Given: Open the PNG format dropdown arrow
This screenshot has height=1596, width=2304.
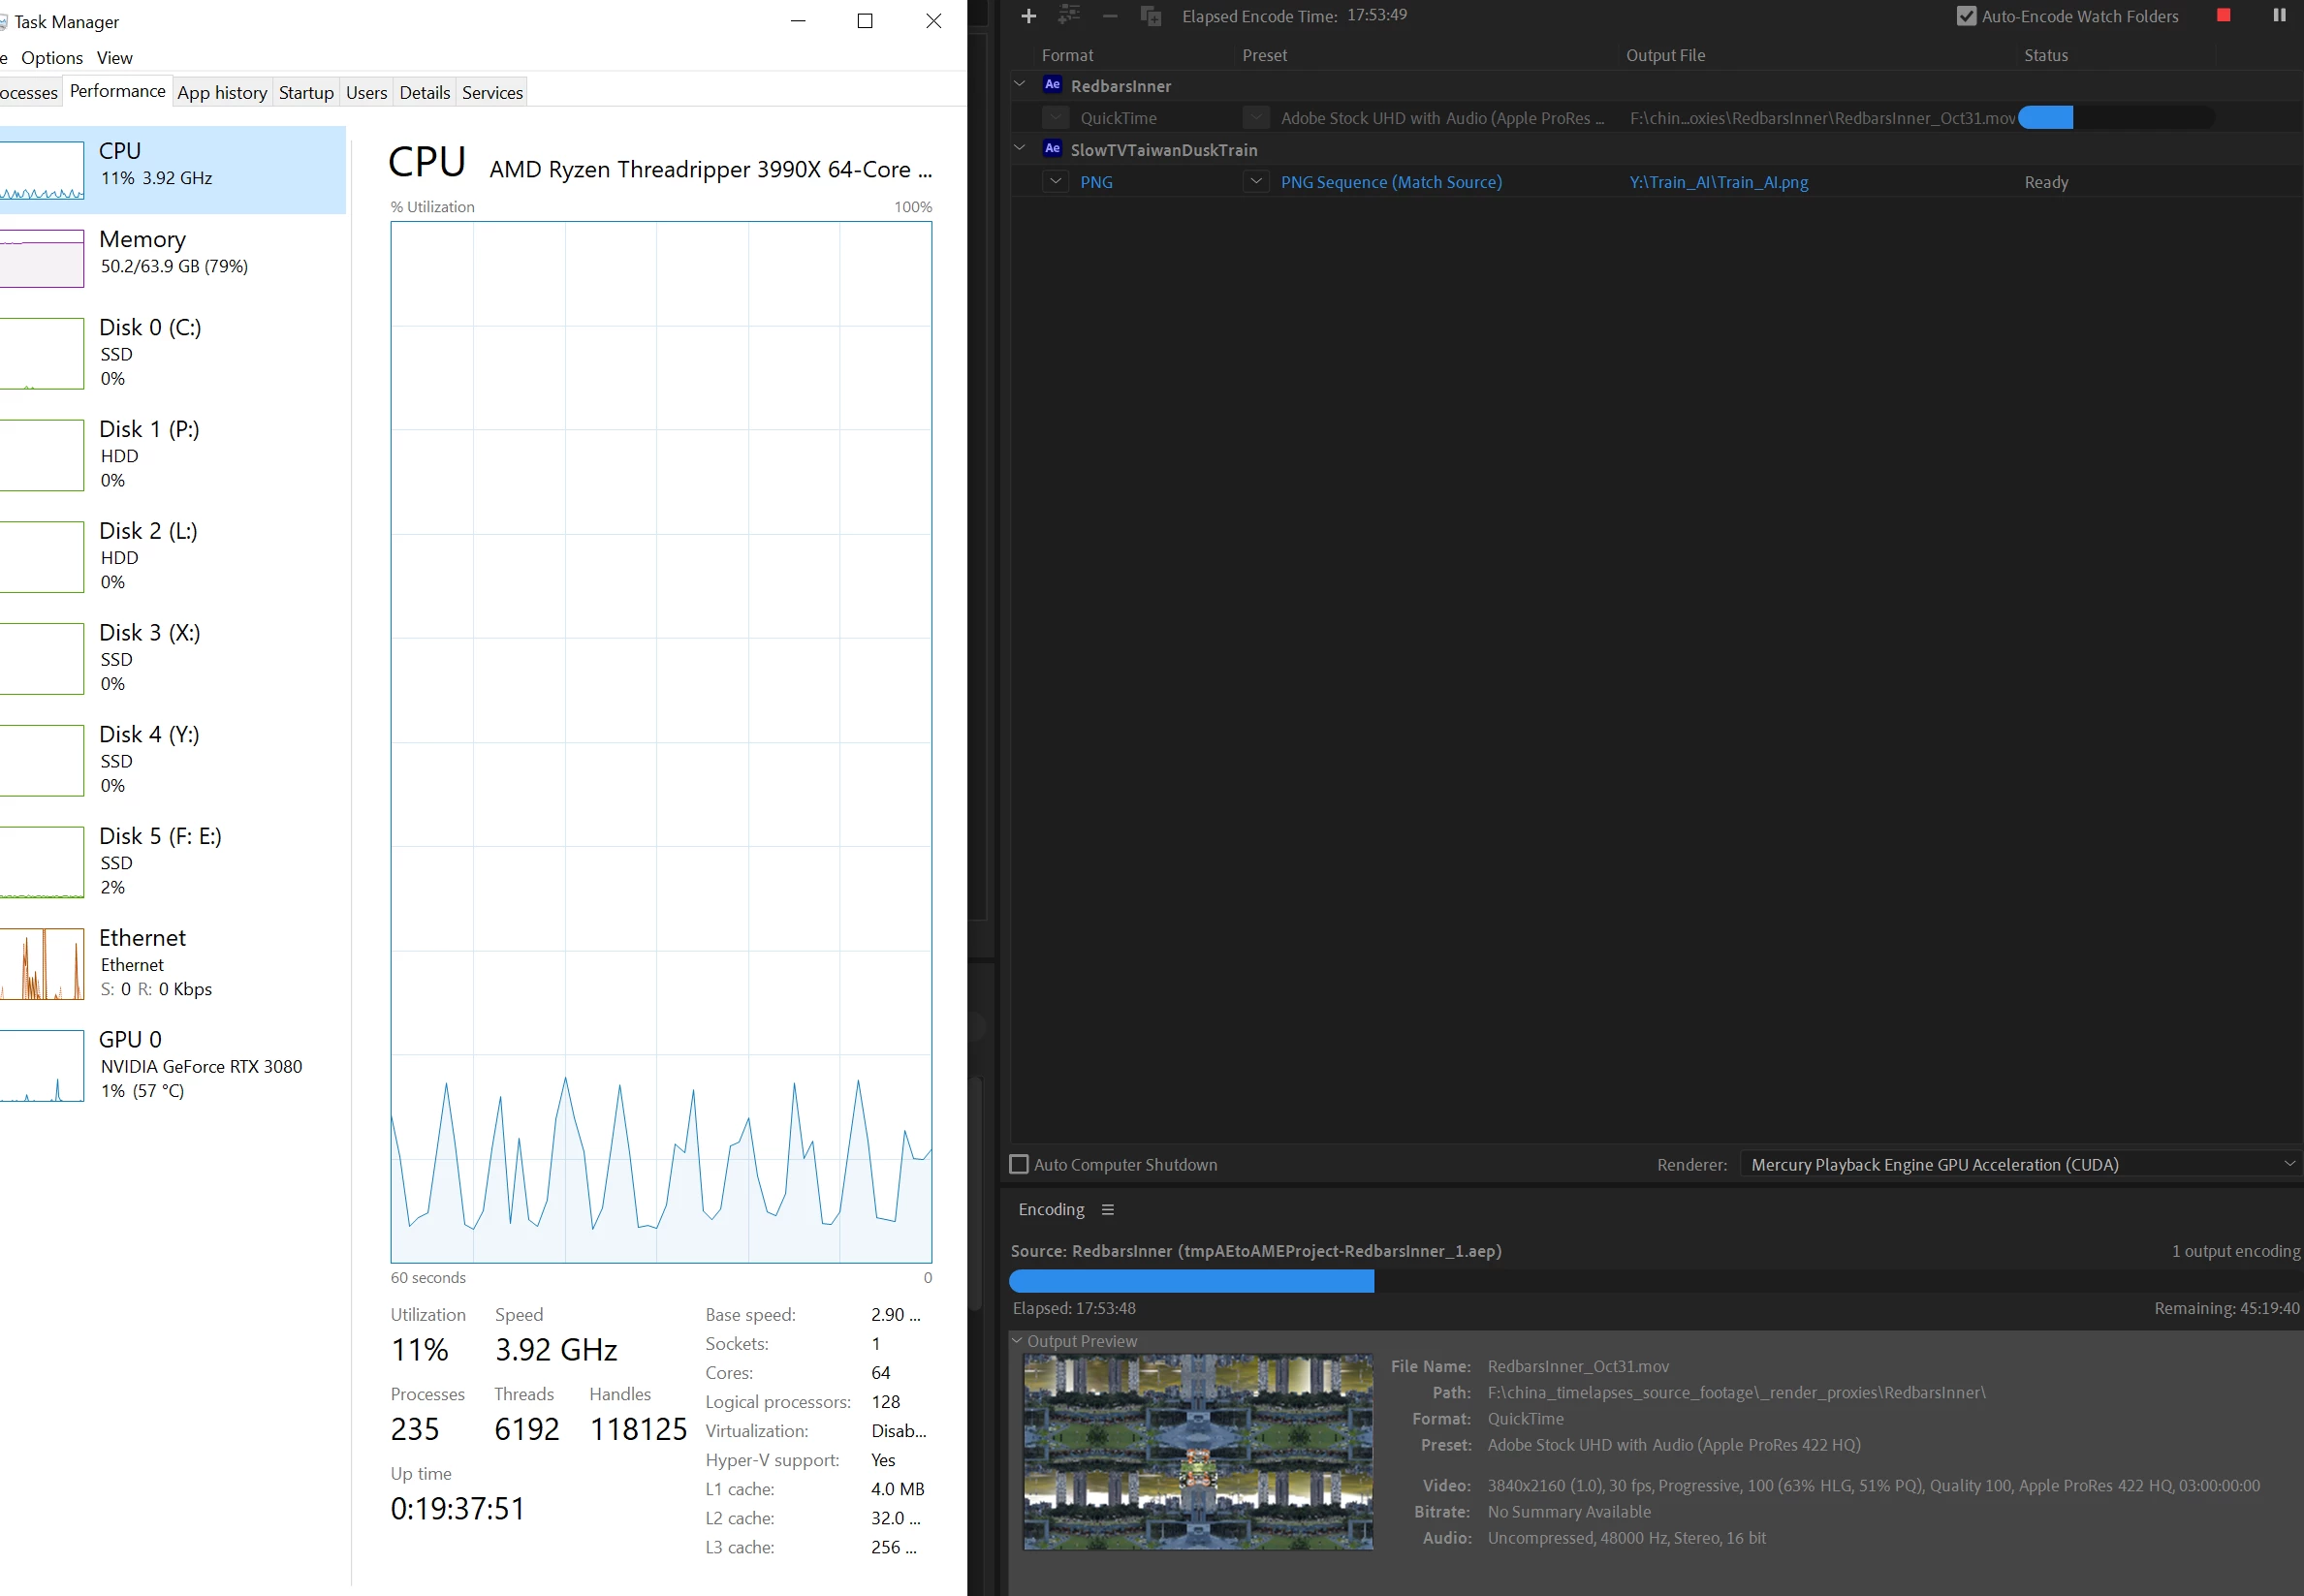Looking at the screenshot, I should [1055, 182].
